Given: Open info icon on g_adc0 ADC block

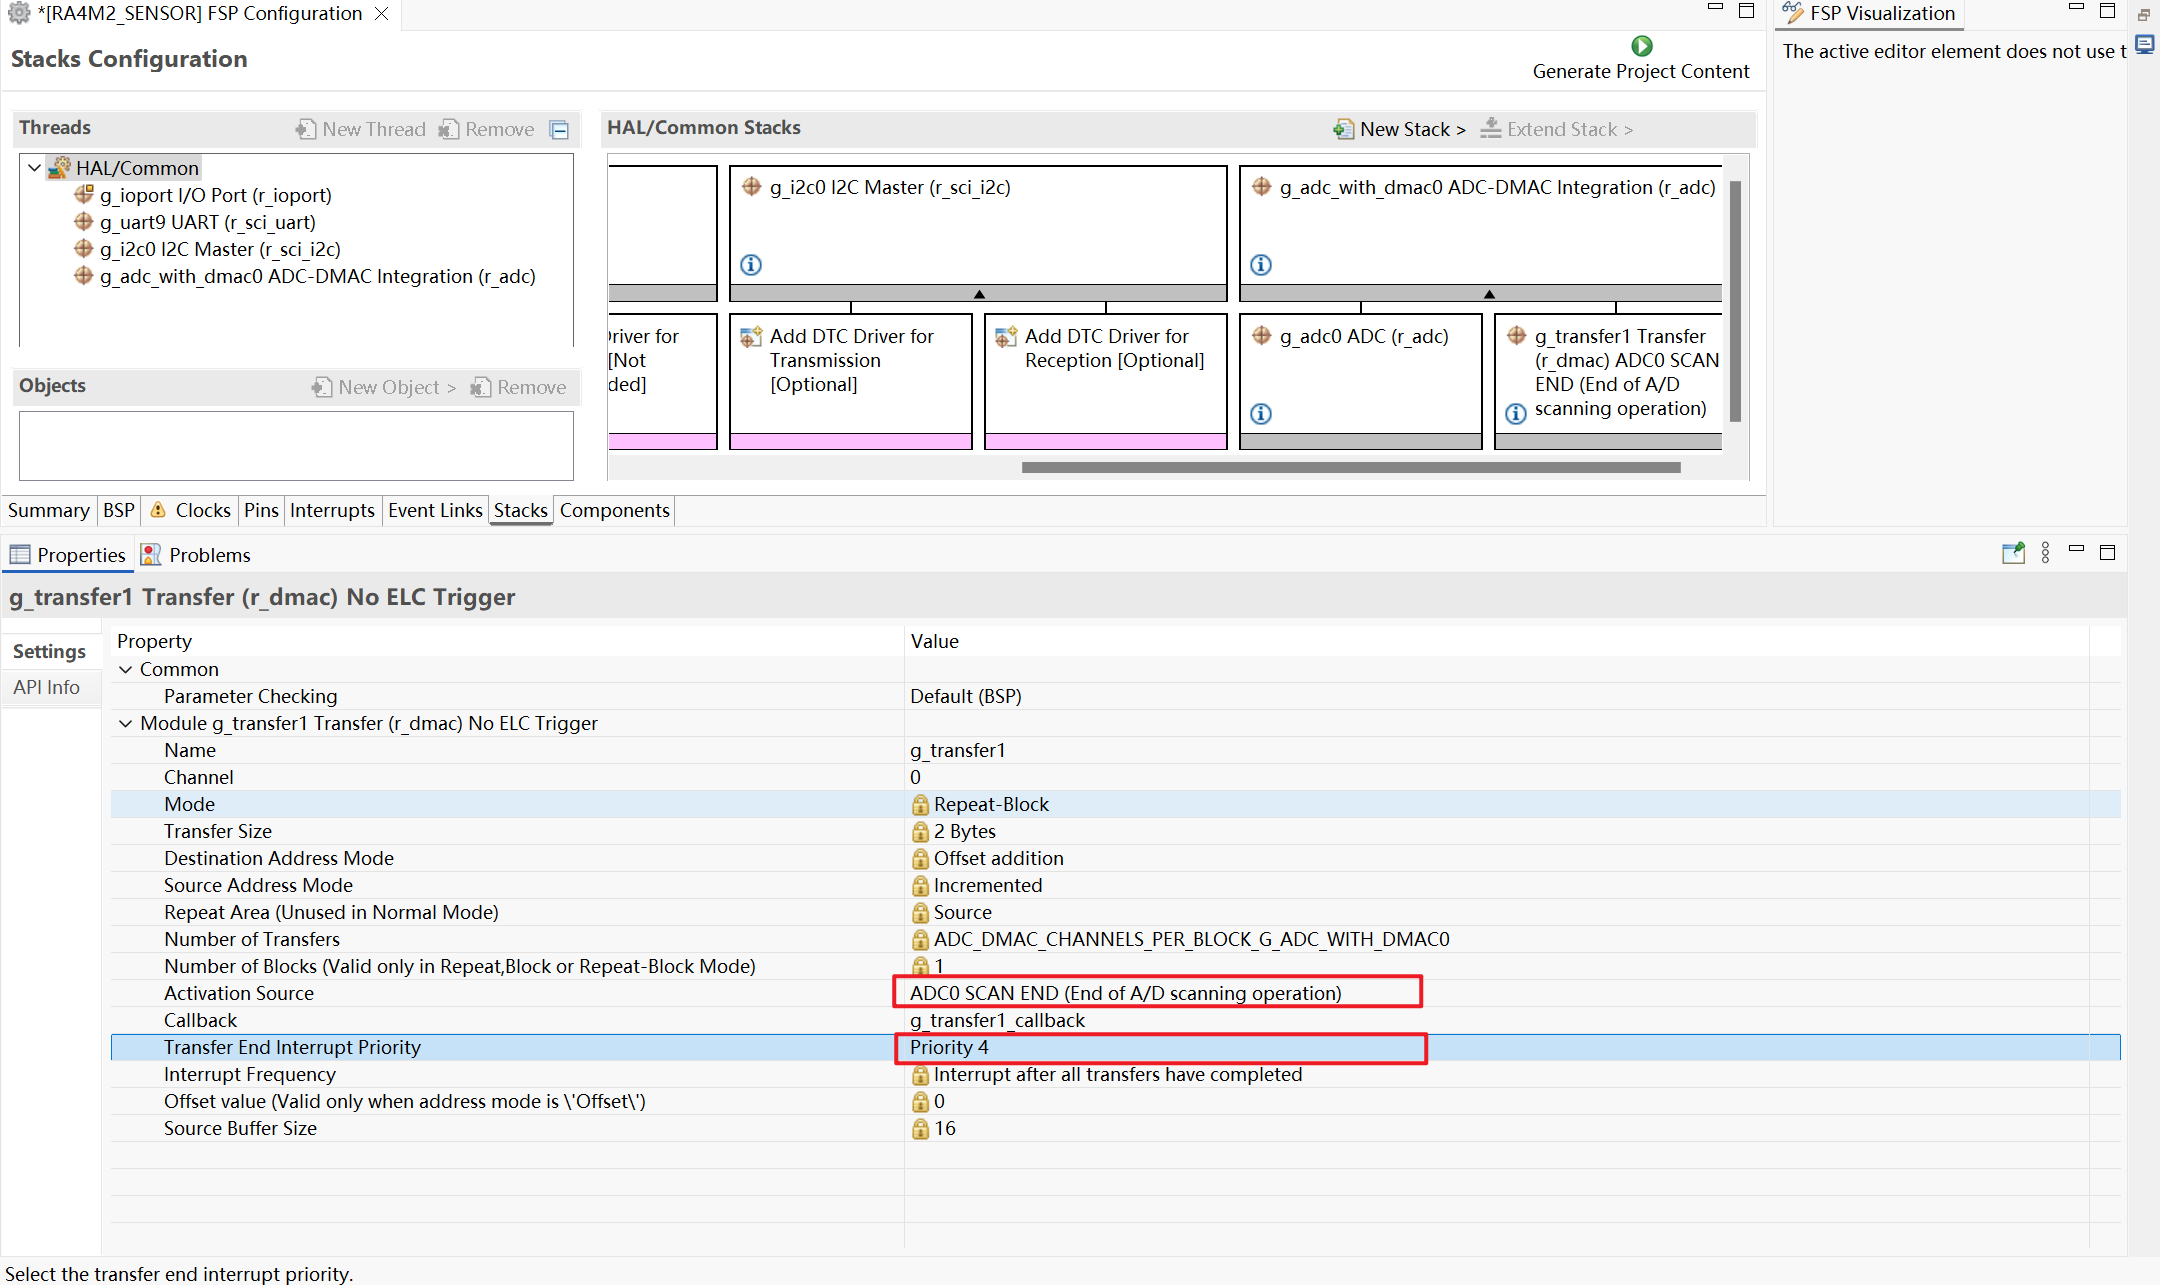Looking at the screenshot, I should coord(1261,414).
